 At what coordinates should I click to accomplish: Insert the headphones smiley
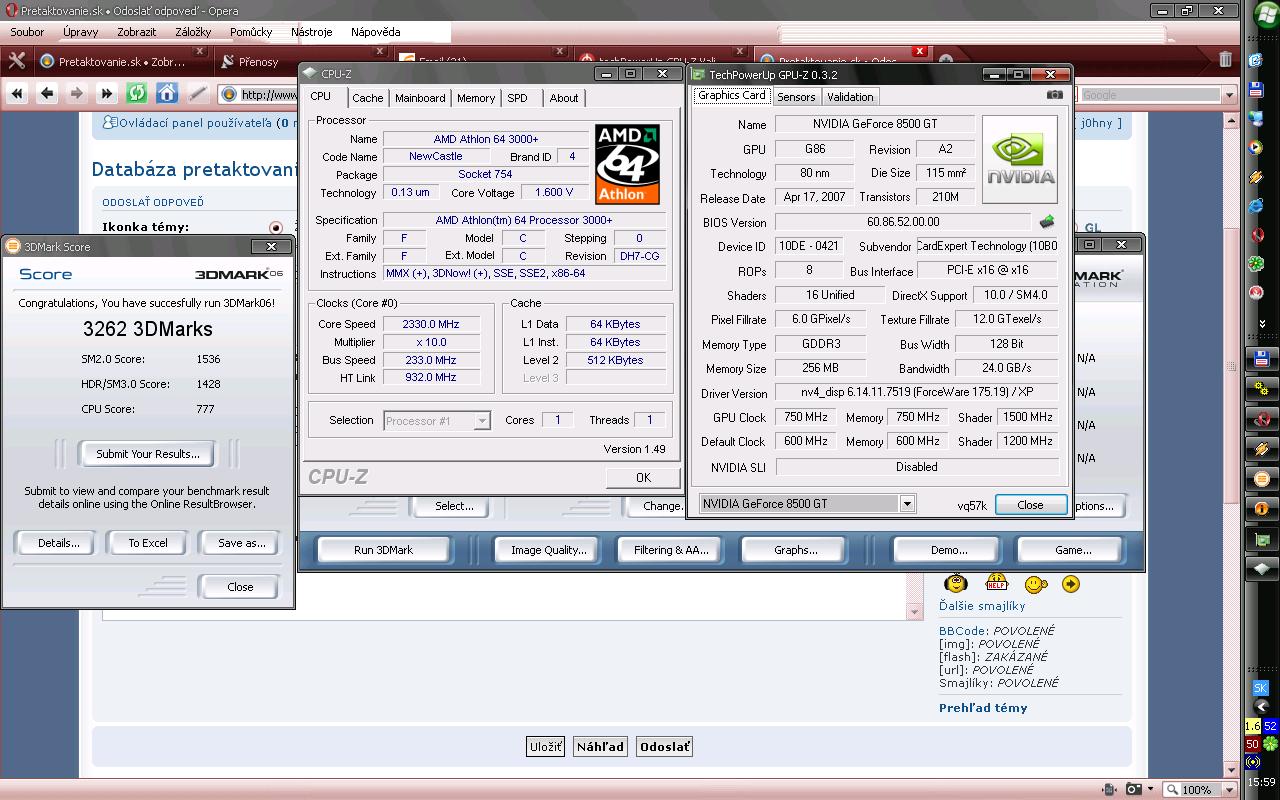point(956,583)
